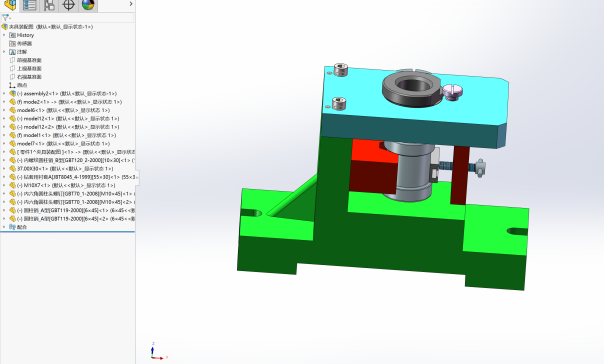
Task: Expand the 注解 annotations folder
Action: point(4,52)
